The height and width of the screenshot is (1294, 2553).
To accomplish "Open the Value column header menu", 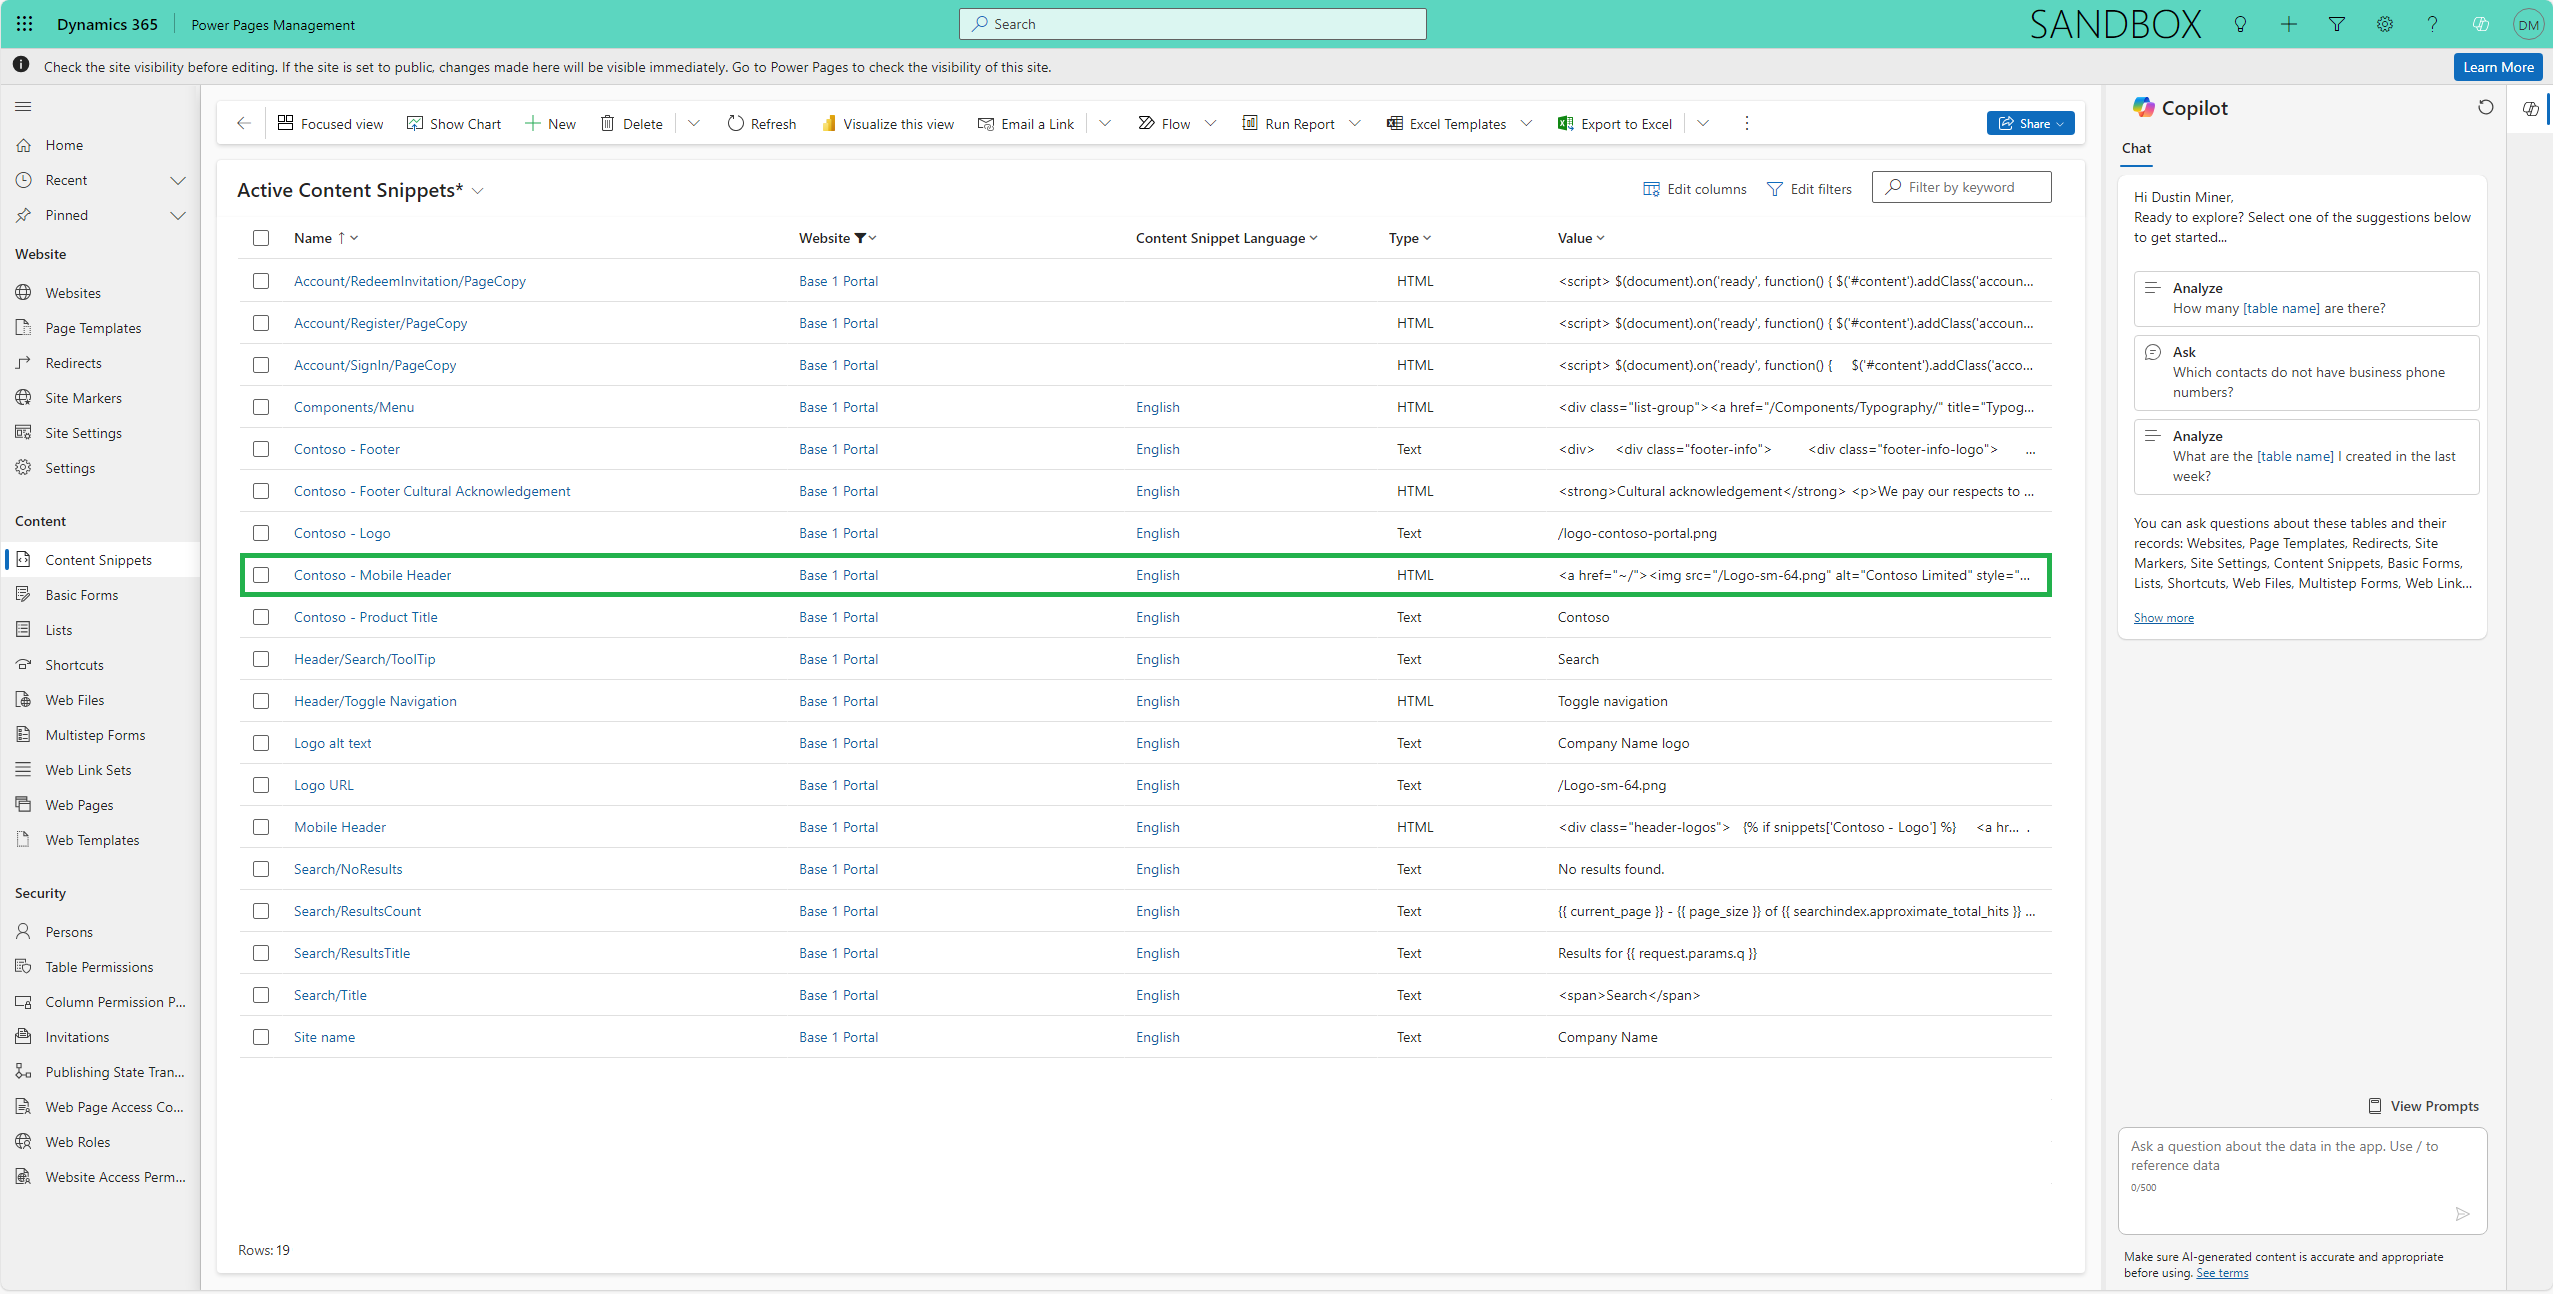I will coord(1580,238).
